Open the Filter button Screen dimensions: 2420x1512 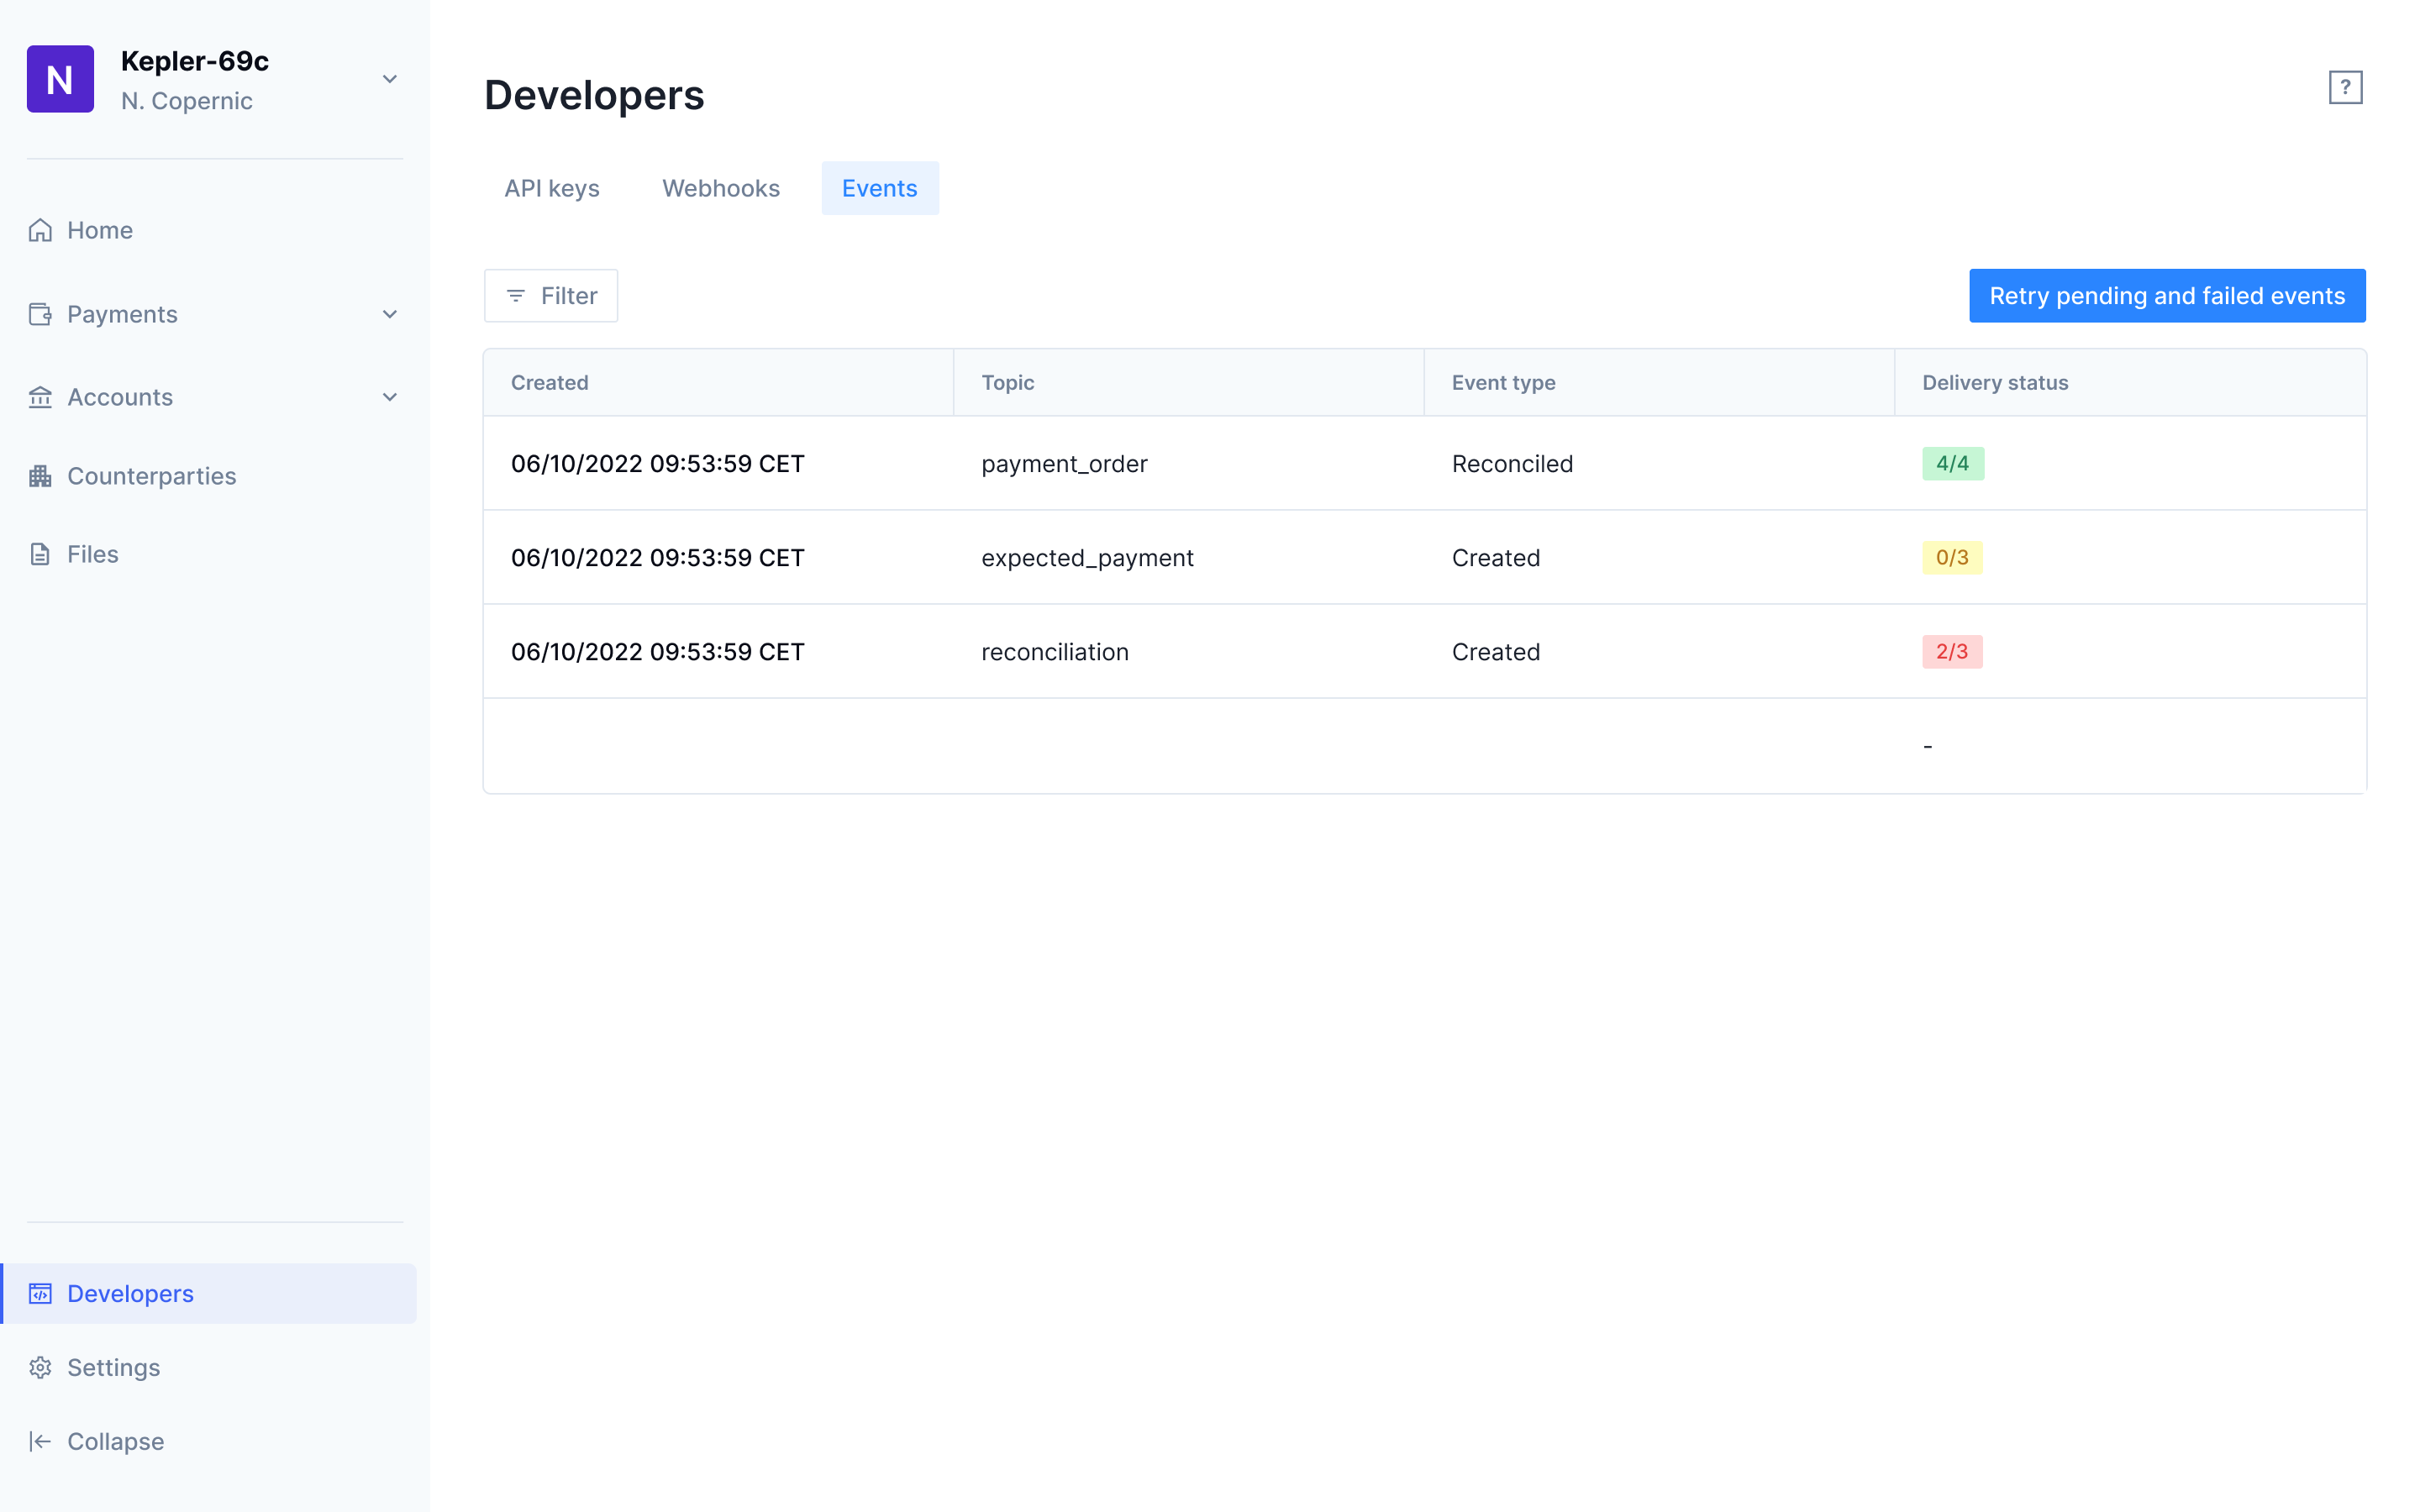click(551, 296)
